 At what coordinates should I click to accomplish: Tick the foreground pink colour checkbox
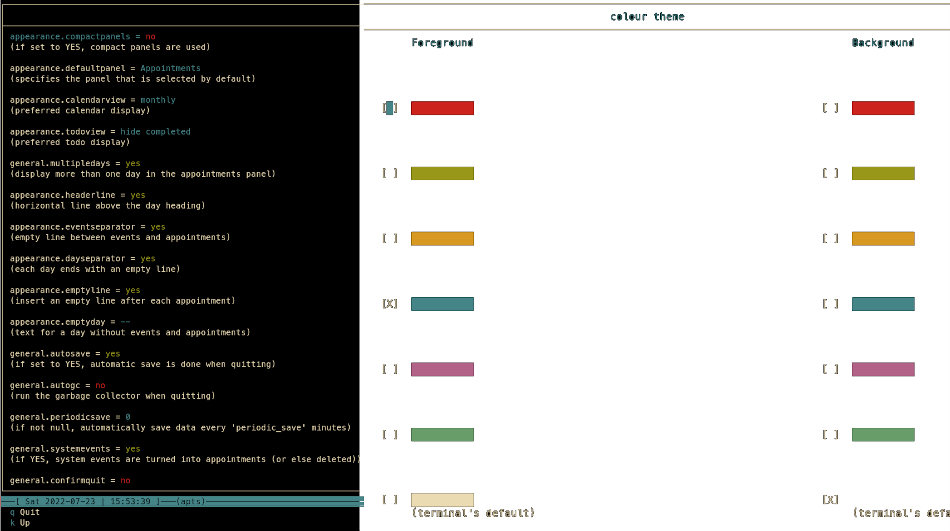point(390,369)
